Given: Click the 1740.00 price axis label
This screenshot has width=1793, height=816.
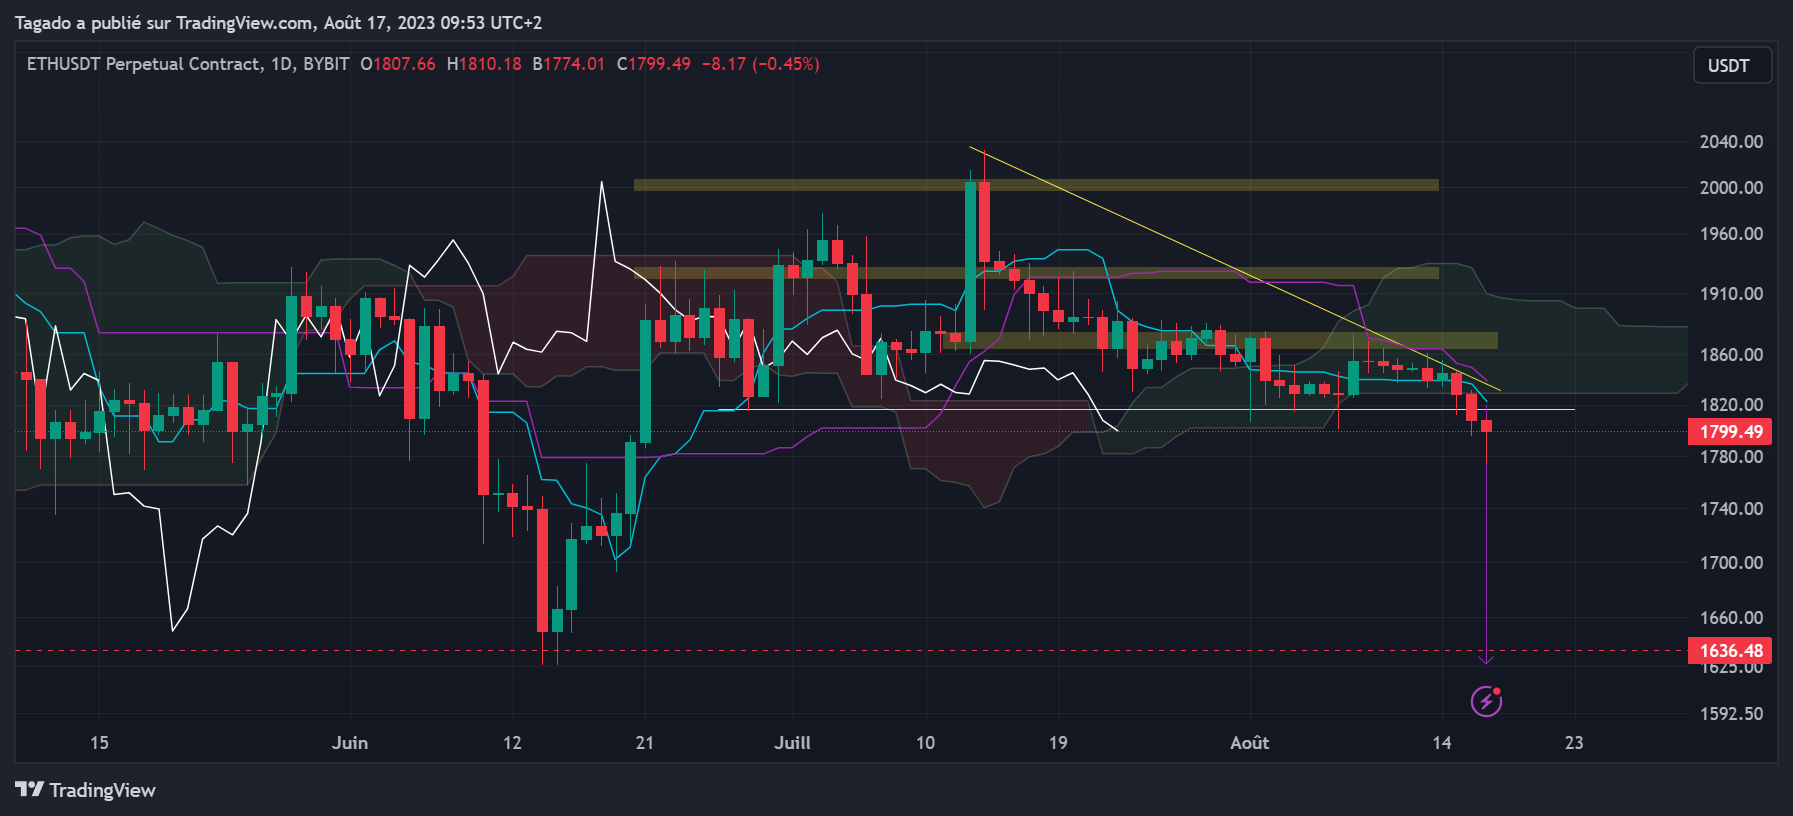Looking at the screenshot, I should (x=1731, y=509).
